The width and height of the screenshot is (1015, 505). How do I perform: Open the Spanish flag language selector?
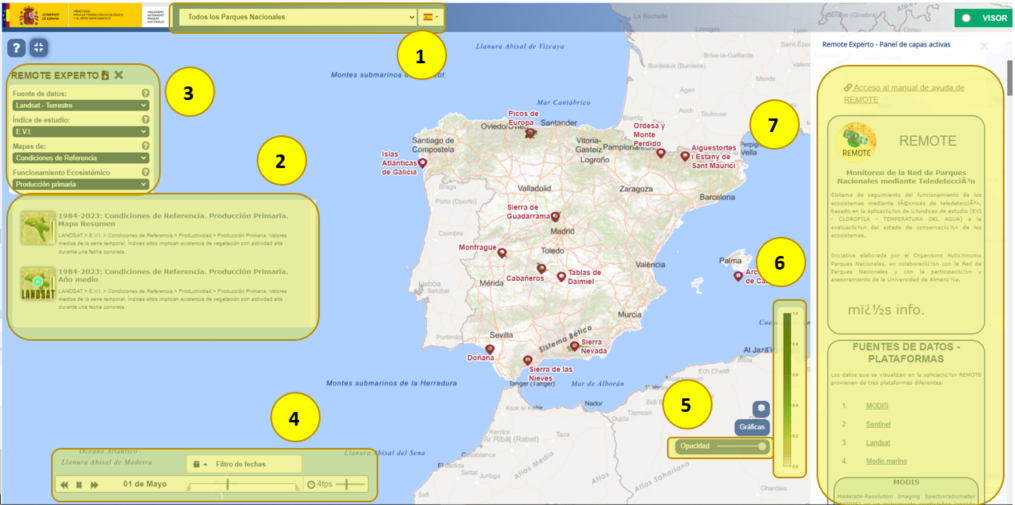(432, 17)
